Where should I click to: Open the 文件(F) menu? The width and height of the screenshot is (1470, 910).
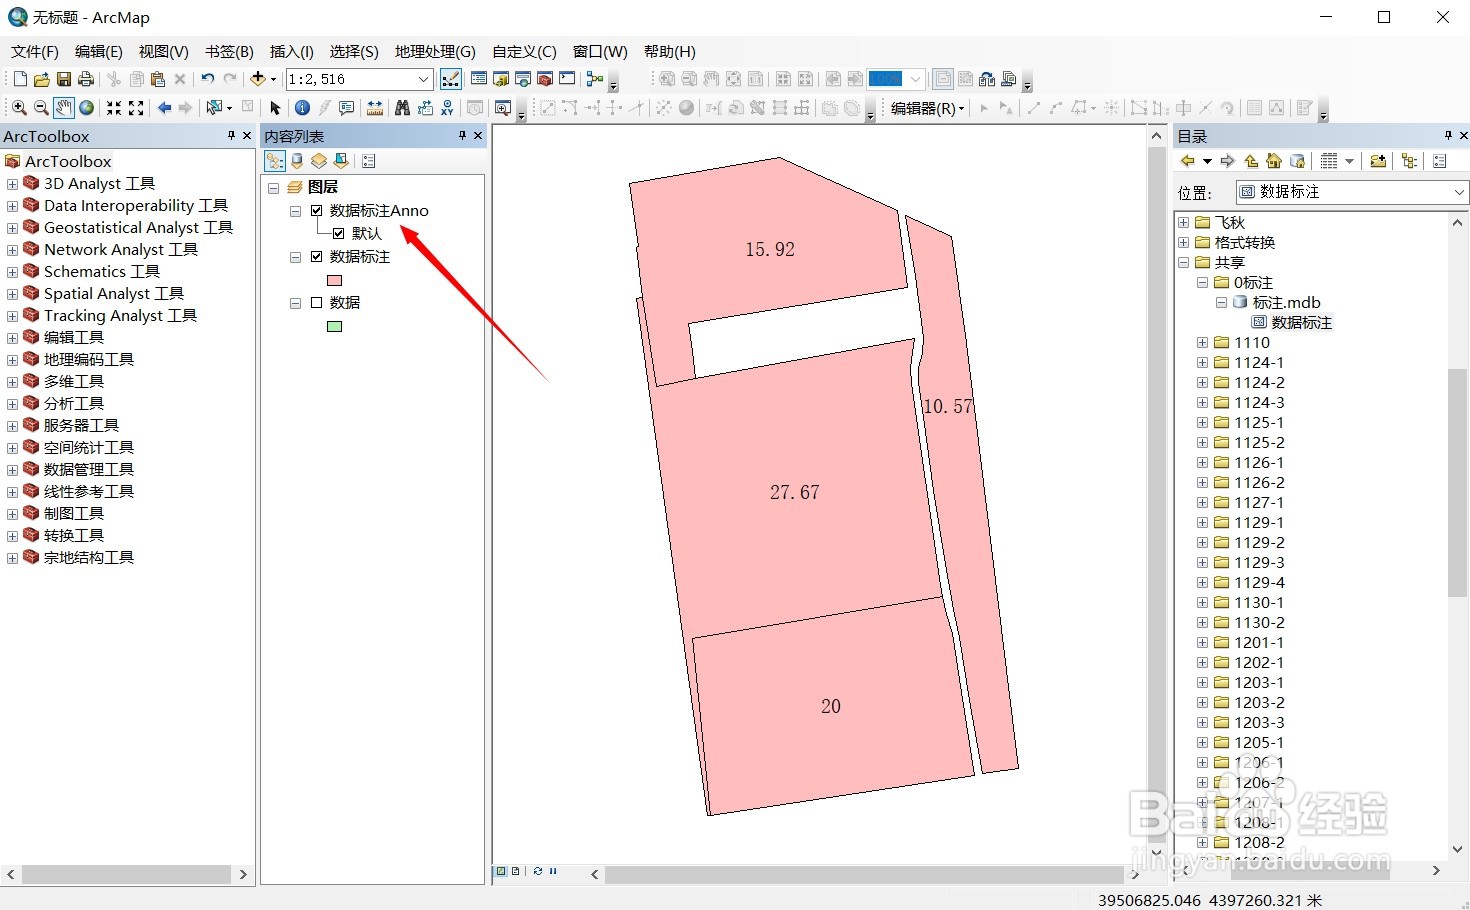(x=35, y=51)
